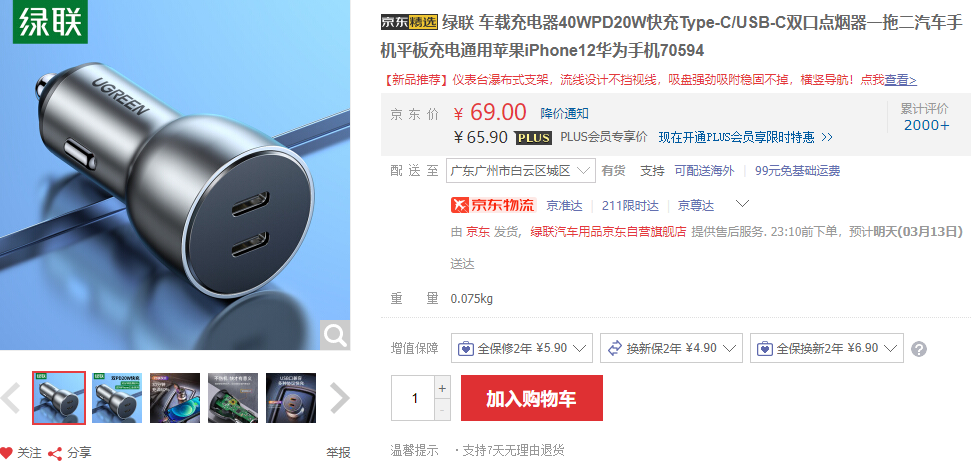Click the black PLUS member badge
Screen dimensions: 973x470
pos(534,138)
